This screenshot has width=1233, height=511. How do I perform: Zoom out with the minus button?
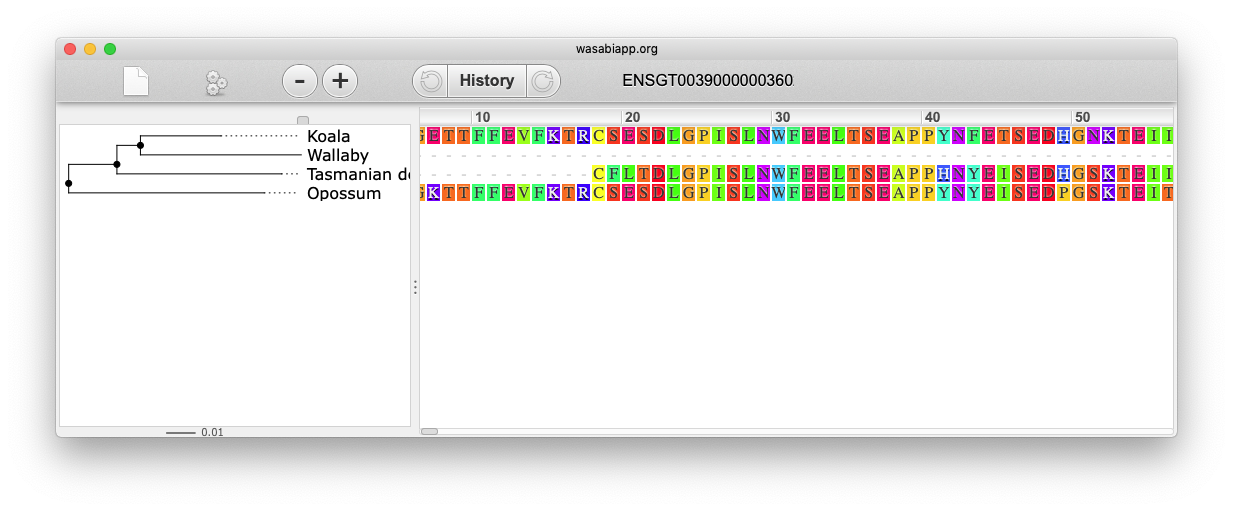click(x=300, y=81)
